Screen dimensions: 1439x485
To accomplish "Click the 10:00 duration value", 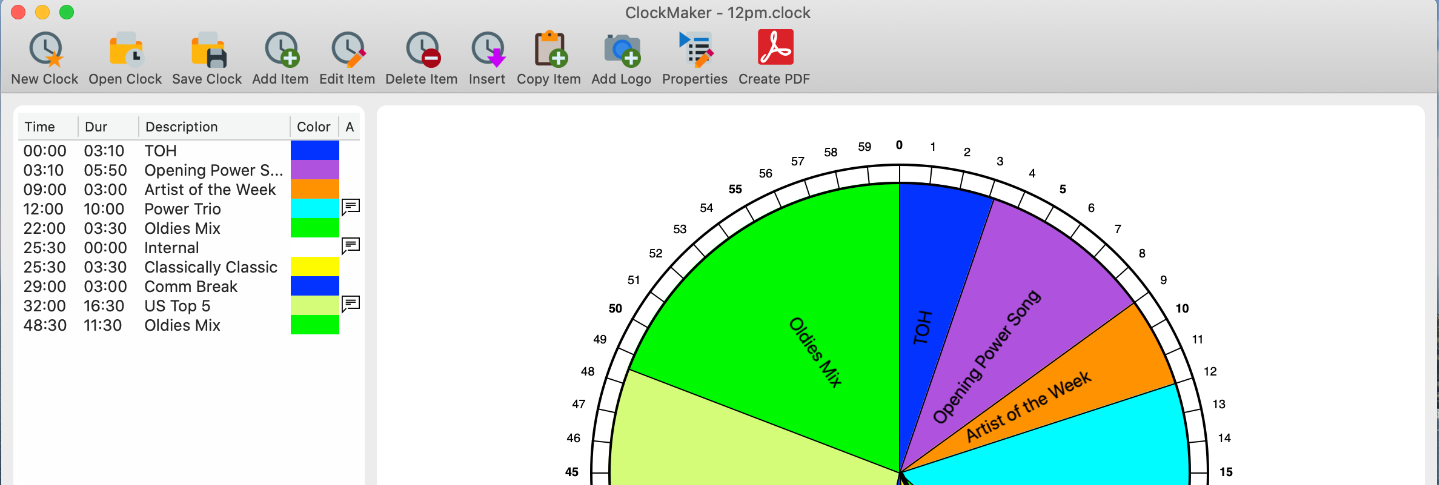I will 104,209.
